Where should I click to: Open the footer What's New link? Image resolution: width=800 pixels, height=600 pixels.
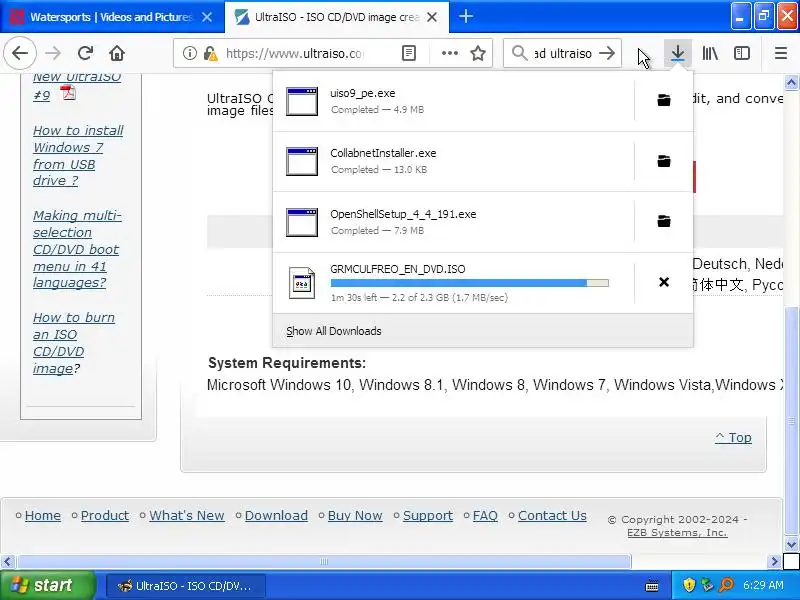(x=187, y=516)
